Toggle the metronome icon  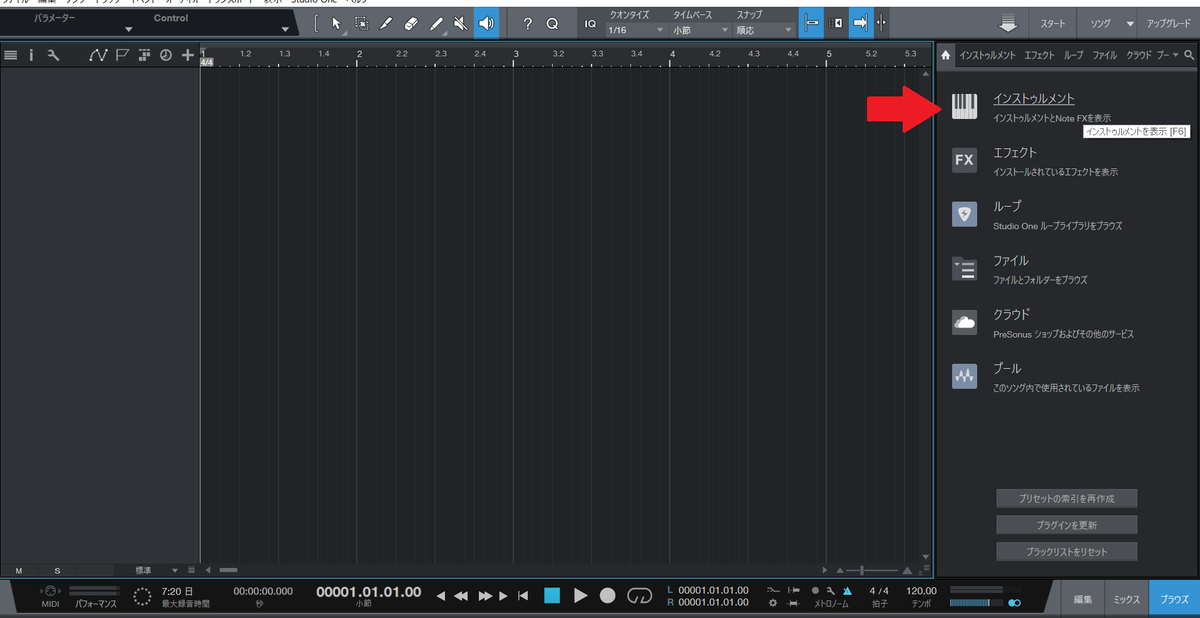(848, 591)
